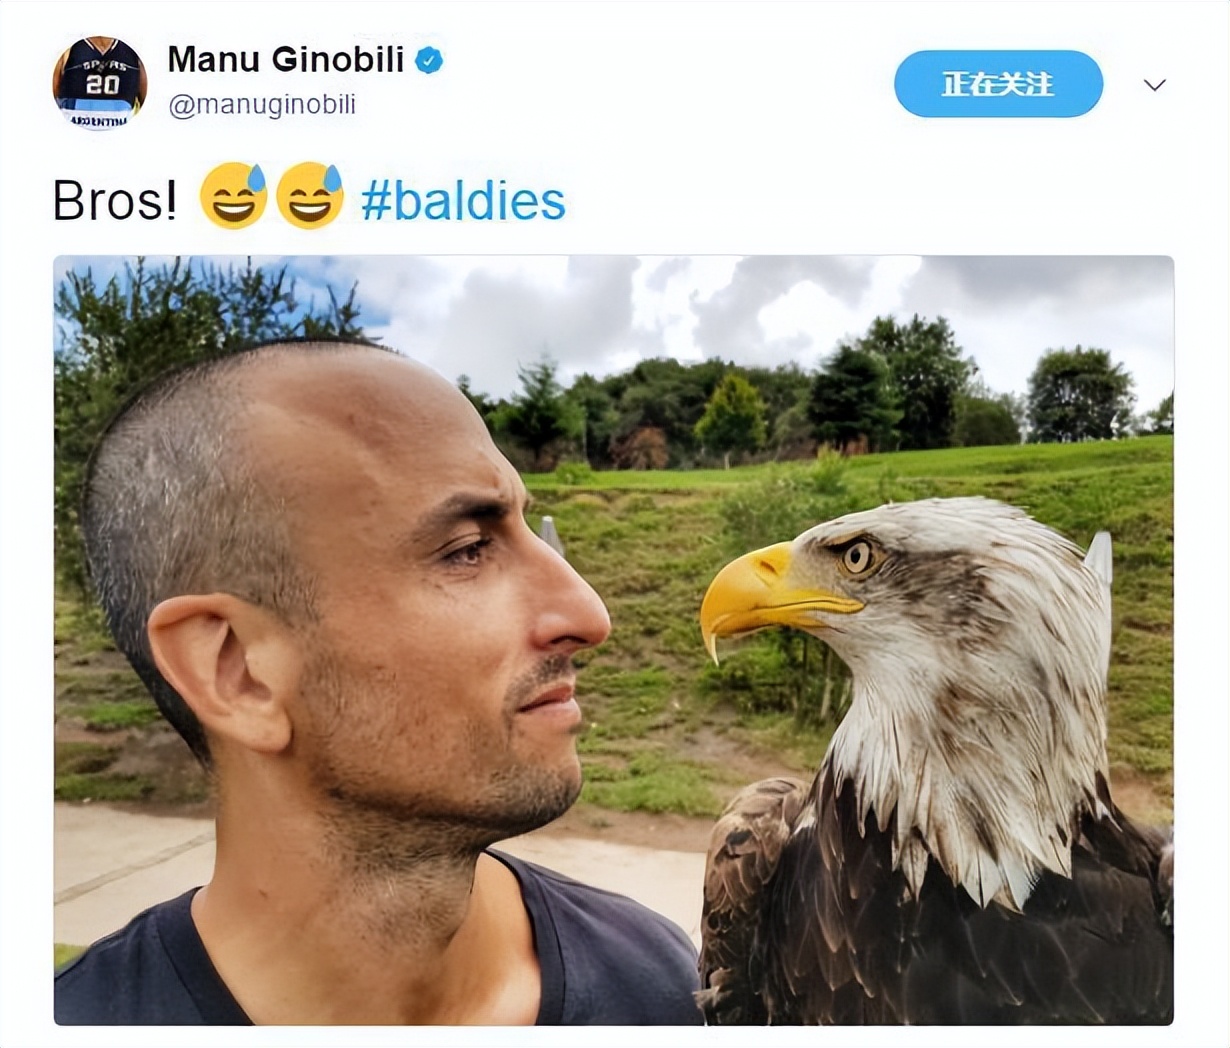Open Manu Ginobili's profile avatar
1230x1048 pixels.
click(x=99, y=84)
